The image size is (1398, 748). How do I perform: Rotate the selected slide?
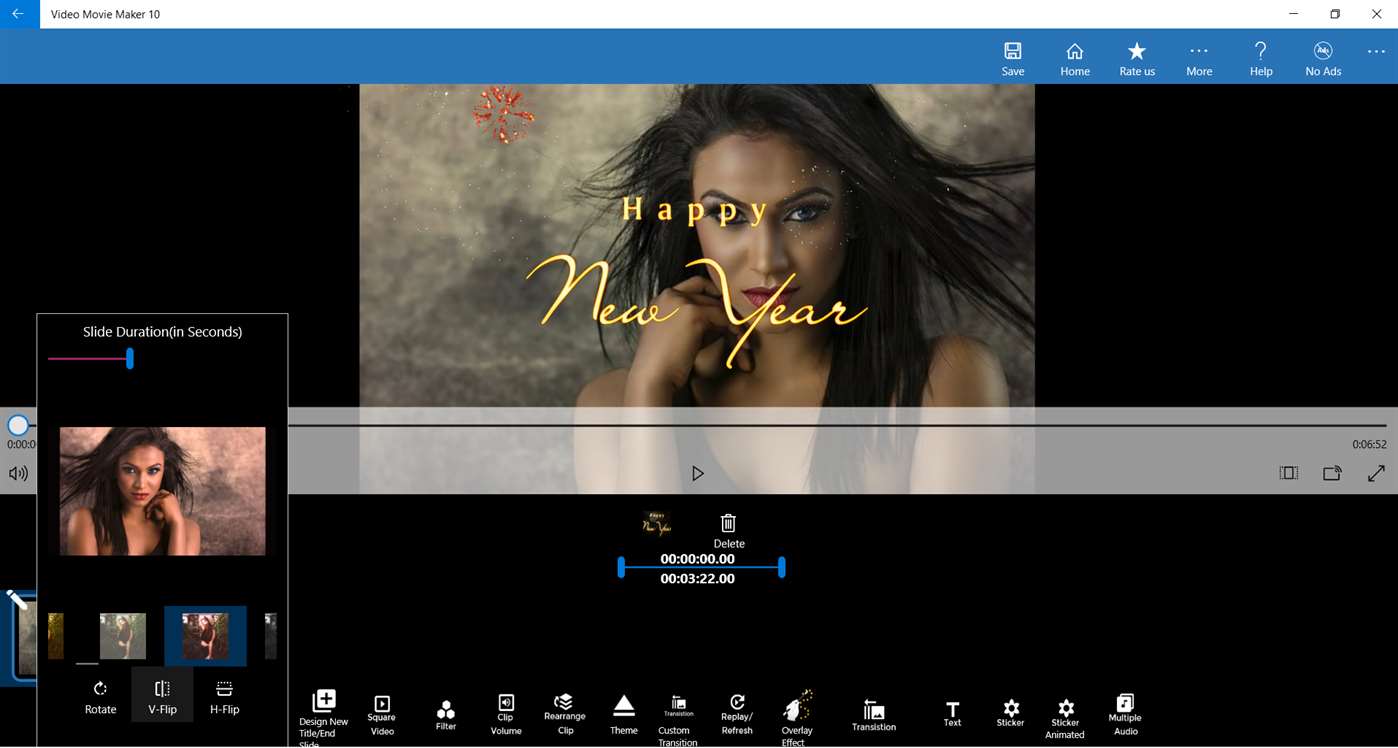point(100,697)
